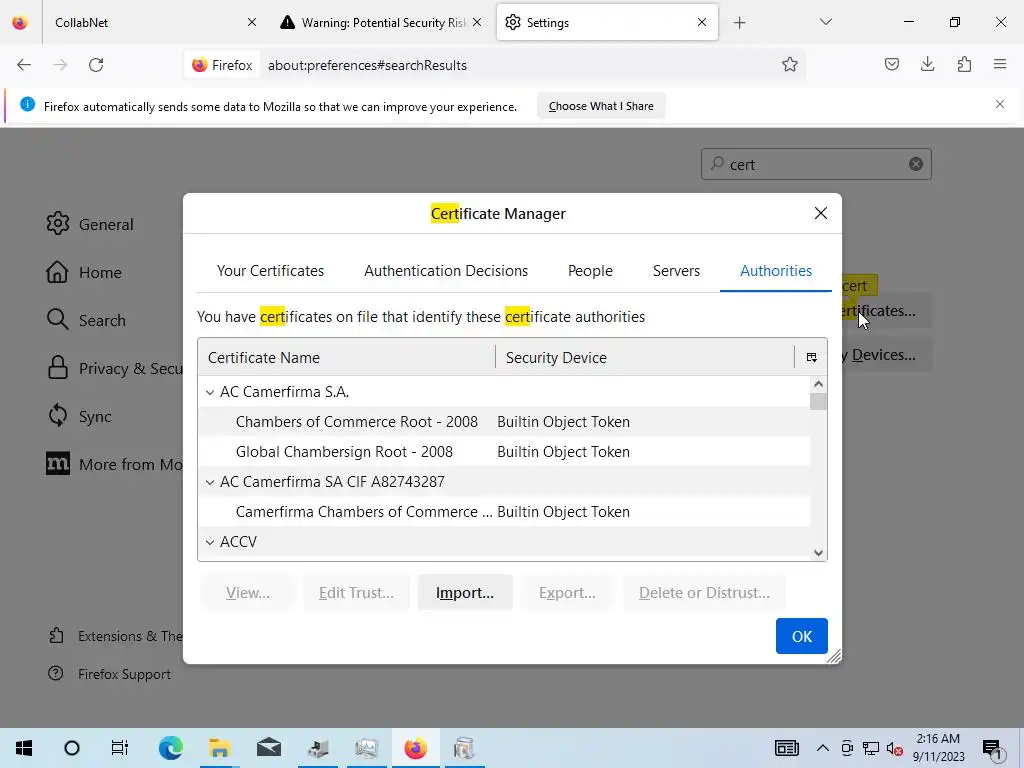Select the Authorities tab
The image size is (1024, 768).
click(x=776, y=270)
